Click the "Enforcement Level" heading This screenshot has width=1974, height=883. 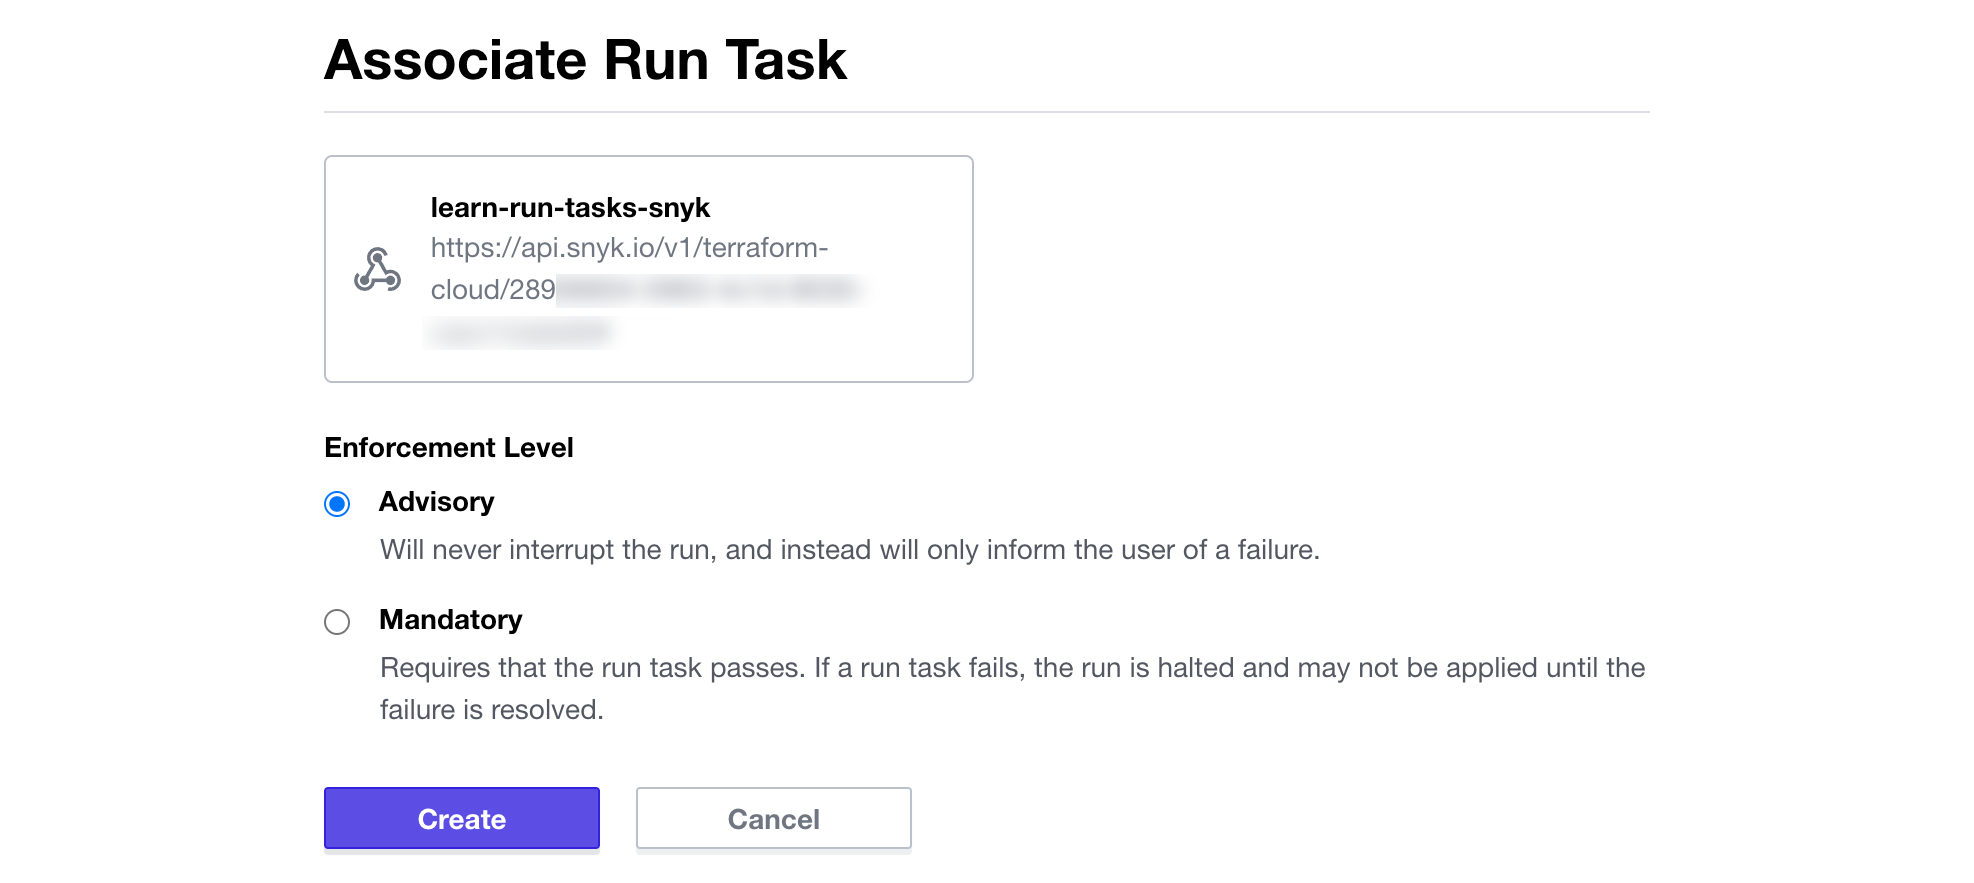click(449, 448)
